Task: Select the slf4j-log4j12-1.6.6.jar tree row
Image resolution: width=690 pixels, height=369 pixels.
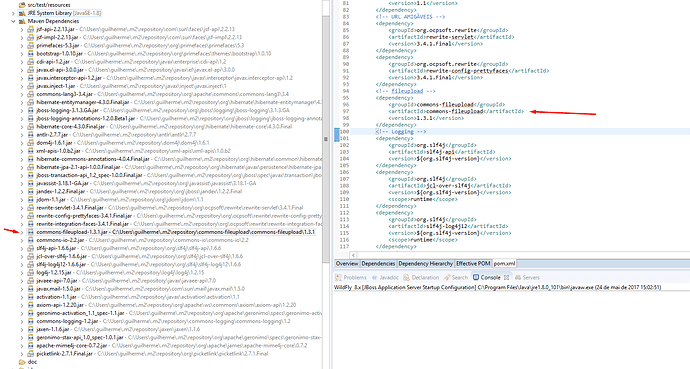Action: pyautogui.click(x=134, y=264)
